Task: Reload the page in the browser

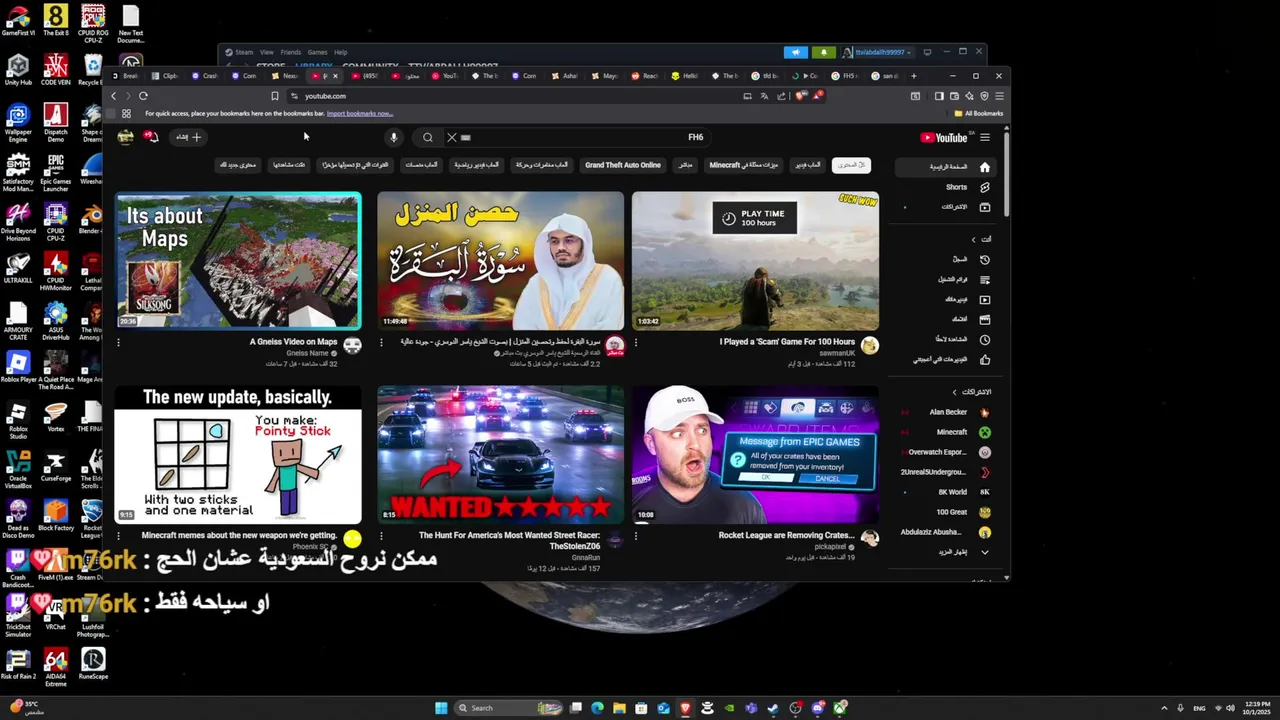Action: coord(143,96)
